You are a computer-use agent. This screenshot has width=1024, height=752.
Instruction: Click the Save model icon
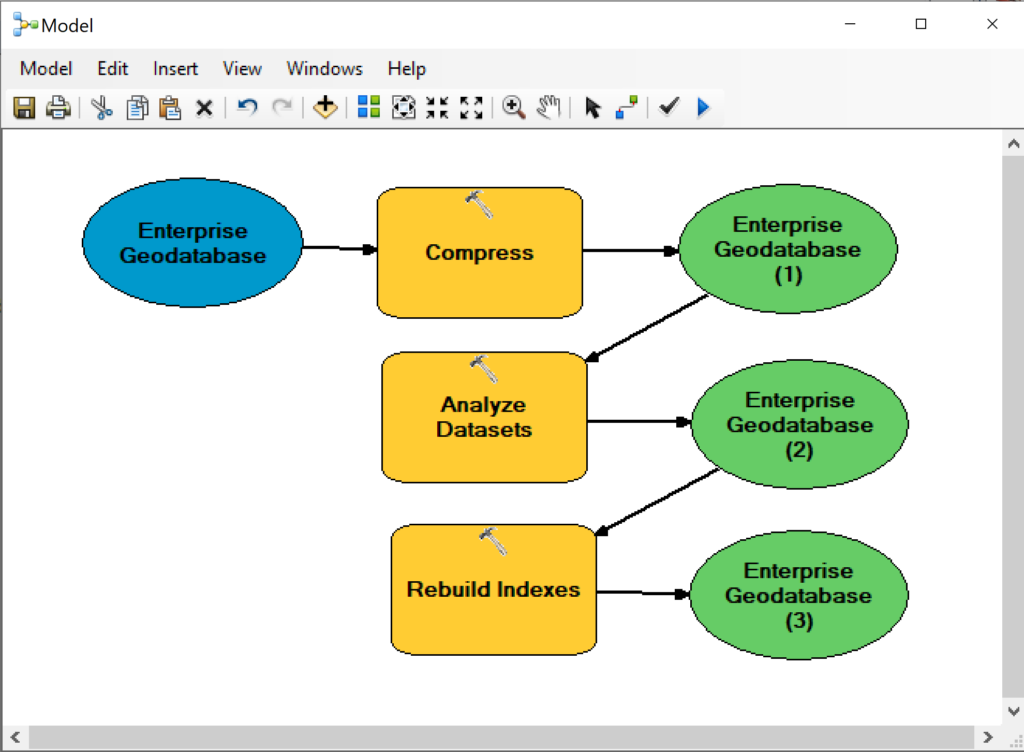(24, 108)
